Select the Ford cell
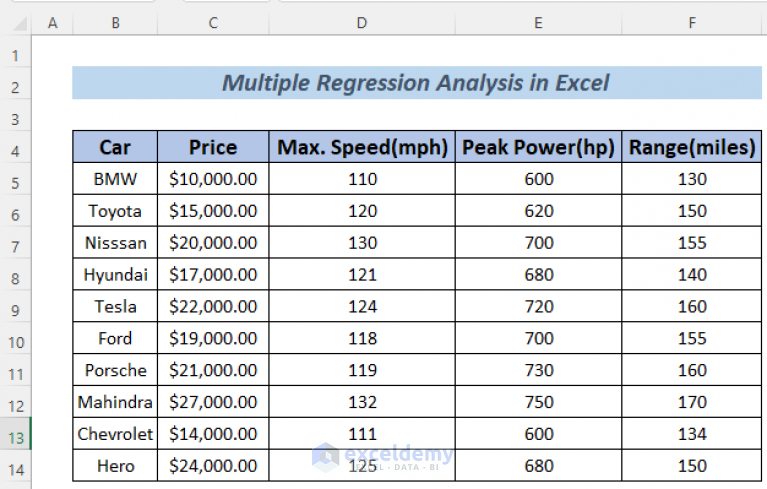Image resolution: width=767 pixels, height=489 pixels. tap(115, 338)
